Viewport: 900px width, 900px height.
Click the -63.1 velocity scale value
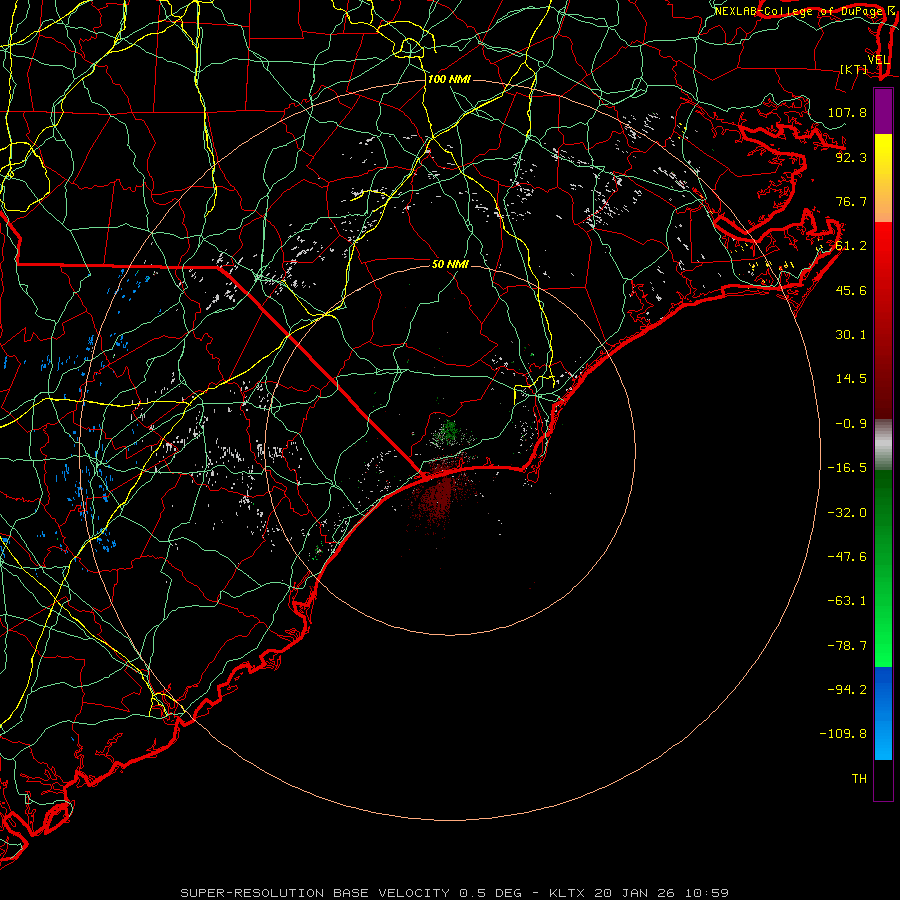[x=847, y=601]
